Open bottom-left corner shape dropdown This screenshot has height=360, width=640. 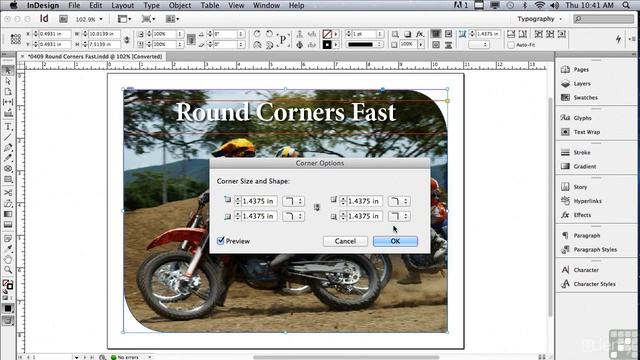point(293,216)
